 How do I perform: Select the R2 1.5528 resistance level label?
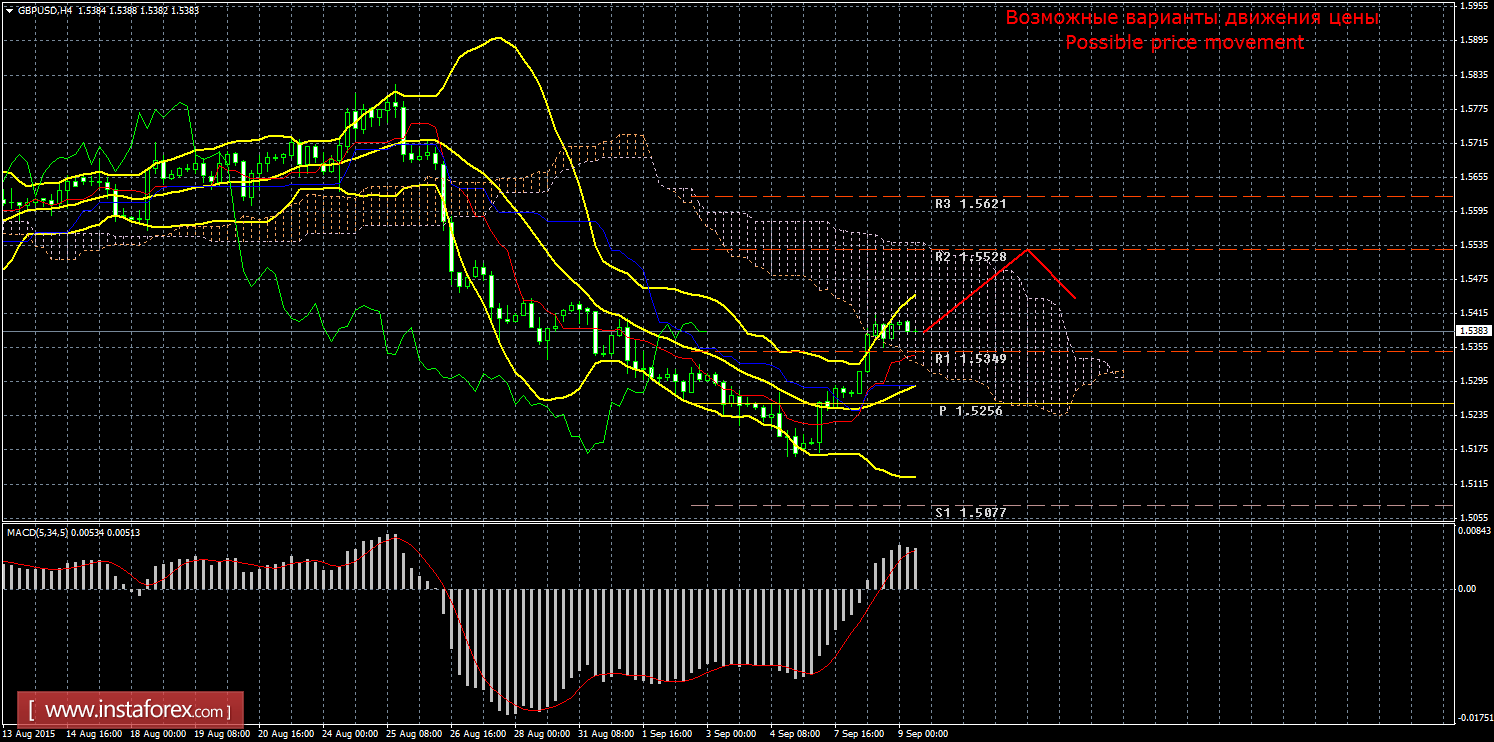[x=970, y=257]
